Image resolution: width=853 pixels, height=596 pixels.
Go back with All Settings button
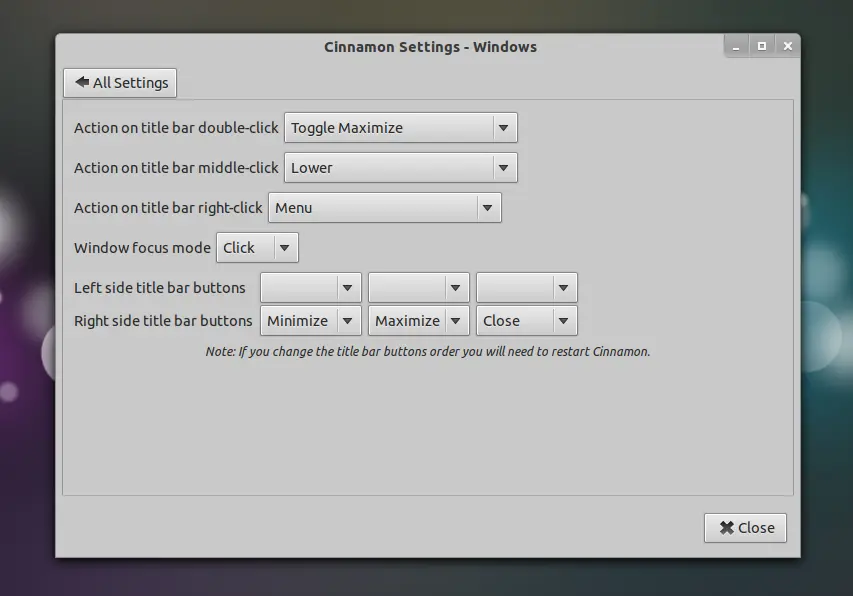(x=120, y=83)
